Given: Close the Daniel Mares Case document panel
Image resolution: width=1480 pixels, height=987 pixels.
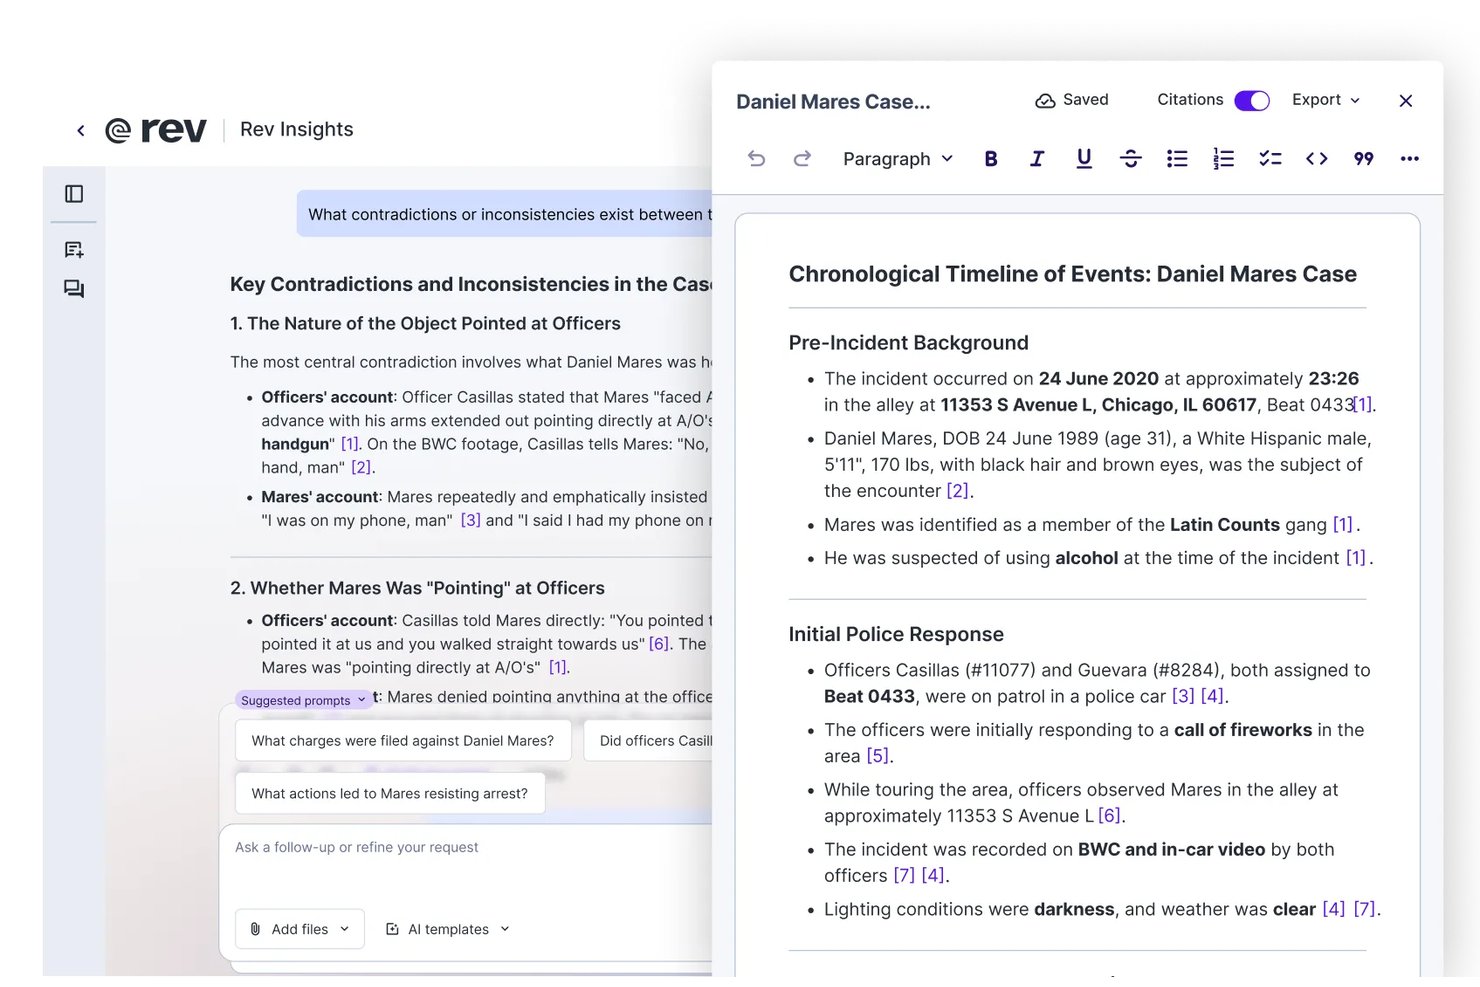Looking at the screenshot, I should pyautogui.click(x=1406, y=101).
